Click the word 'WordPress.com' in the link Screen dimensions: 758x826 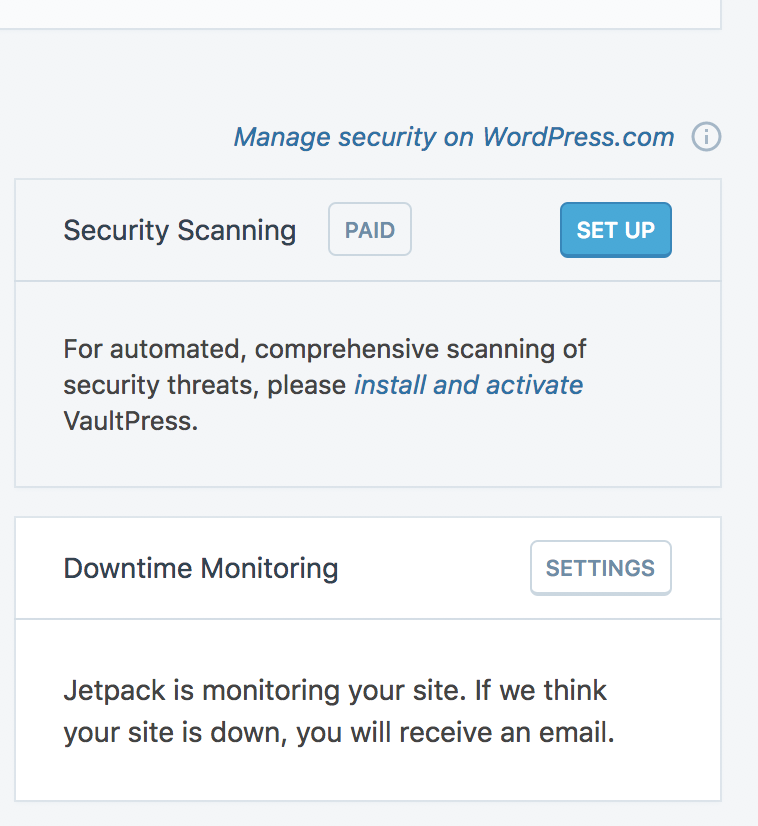click(578, 137)
